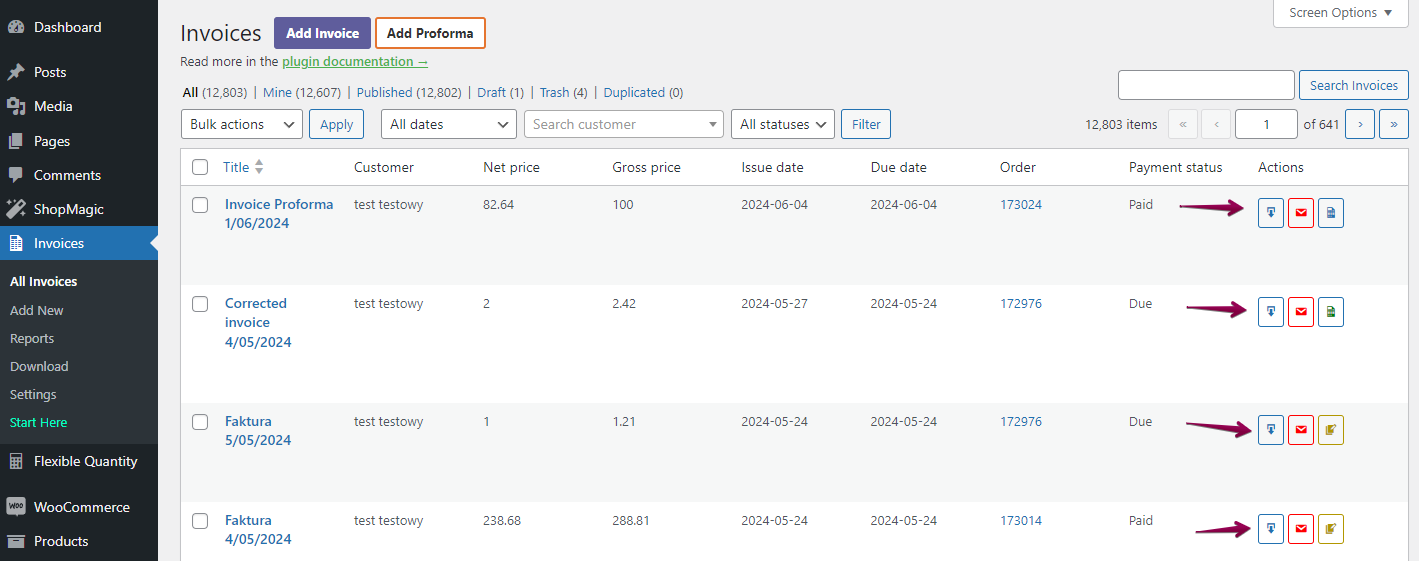This screenshot has height=561, width=1419.
Task: Click the green document icon for Corrected invoice
Action: 1330,312
